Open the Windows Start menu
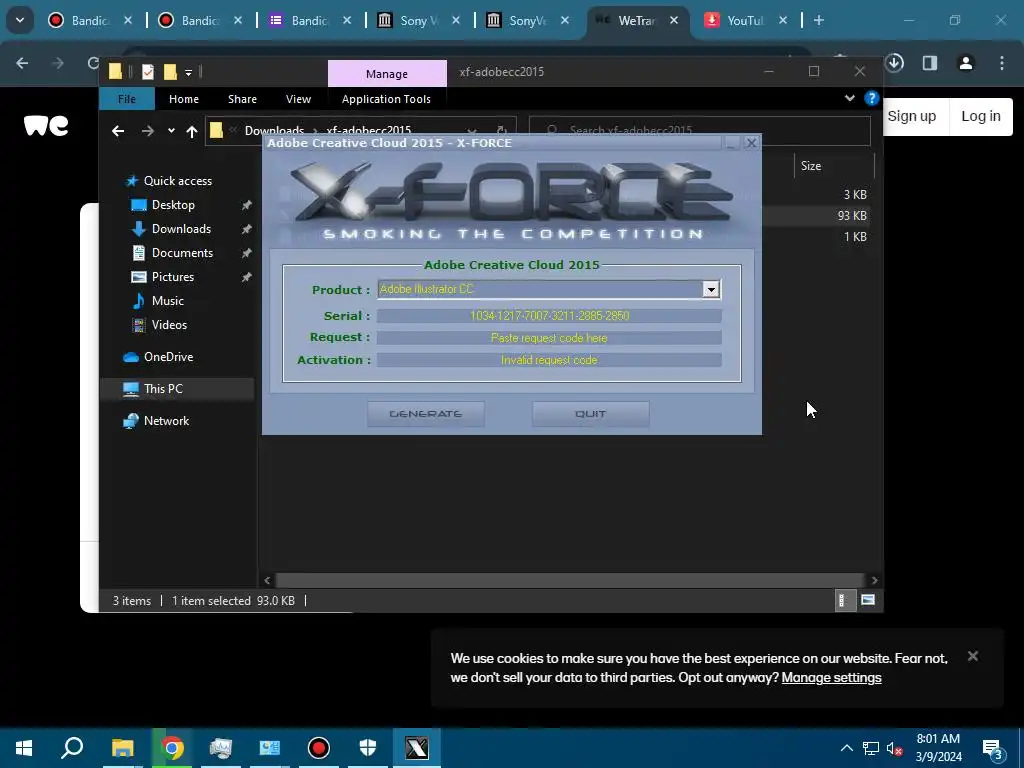The width and height of the screenshot is (1024, 768). coord(24,748)
